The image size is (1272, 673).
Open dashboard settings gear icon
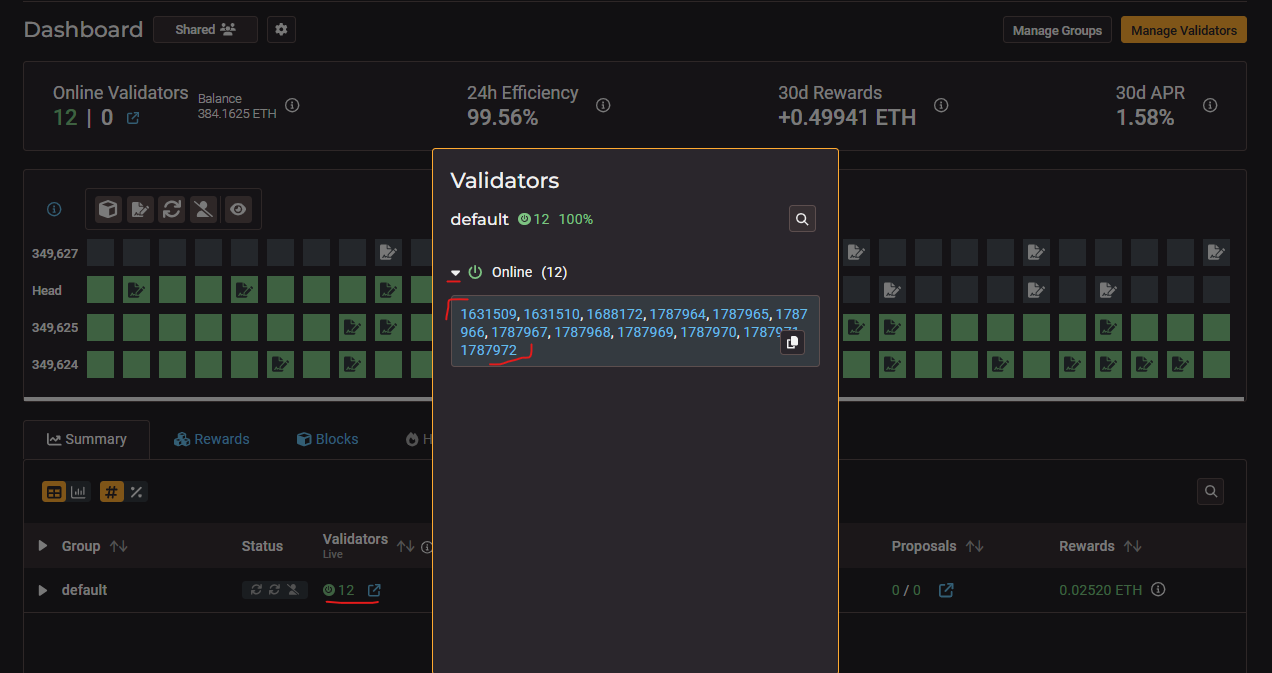pos(281,30)
